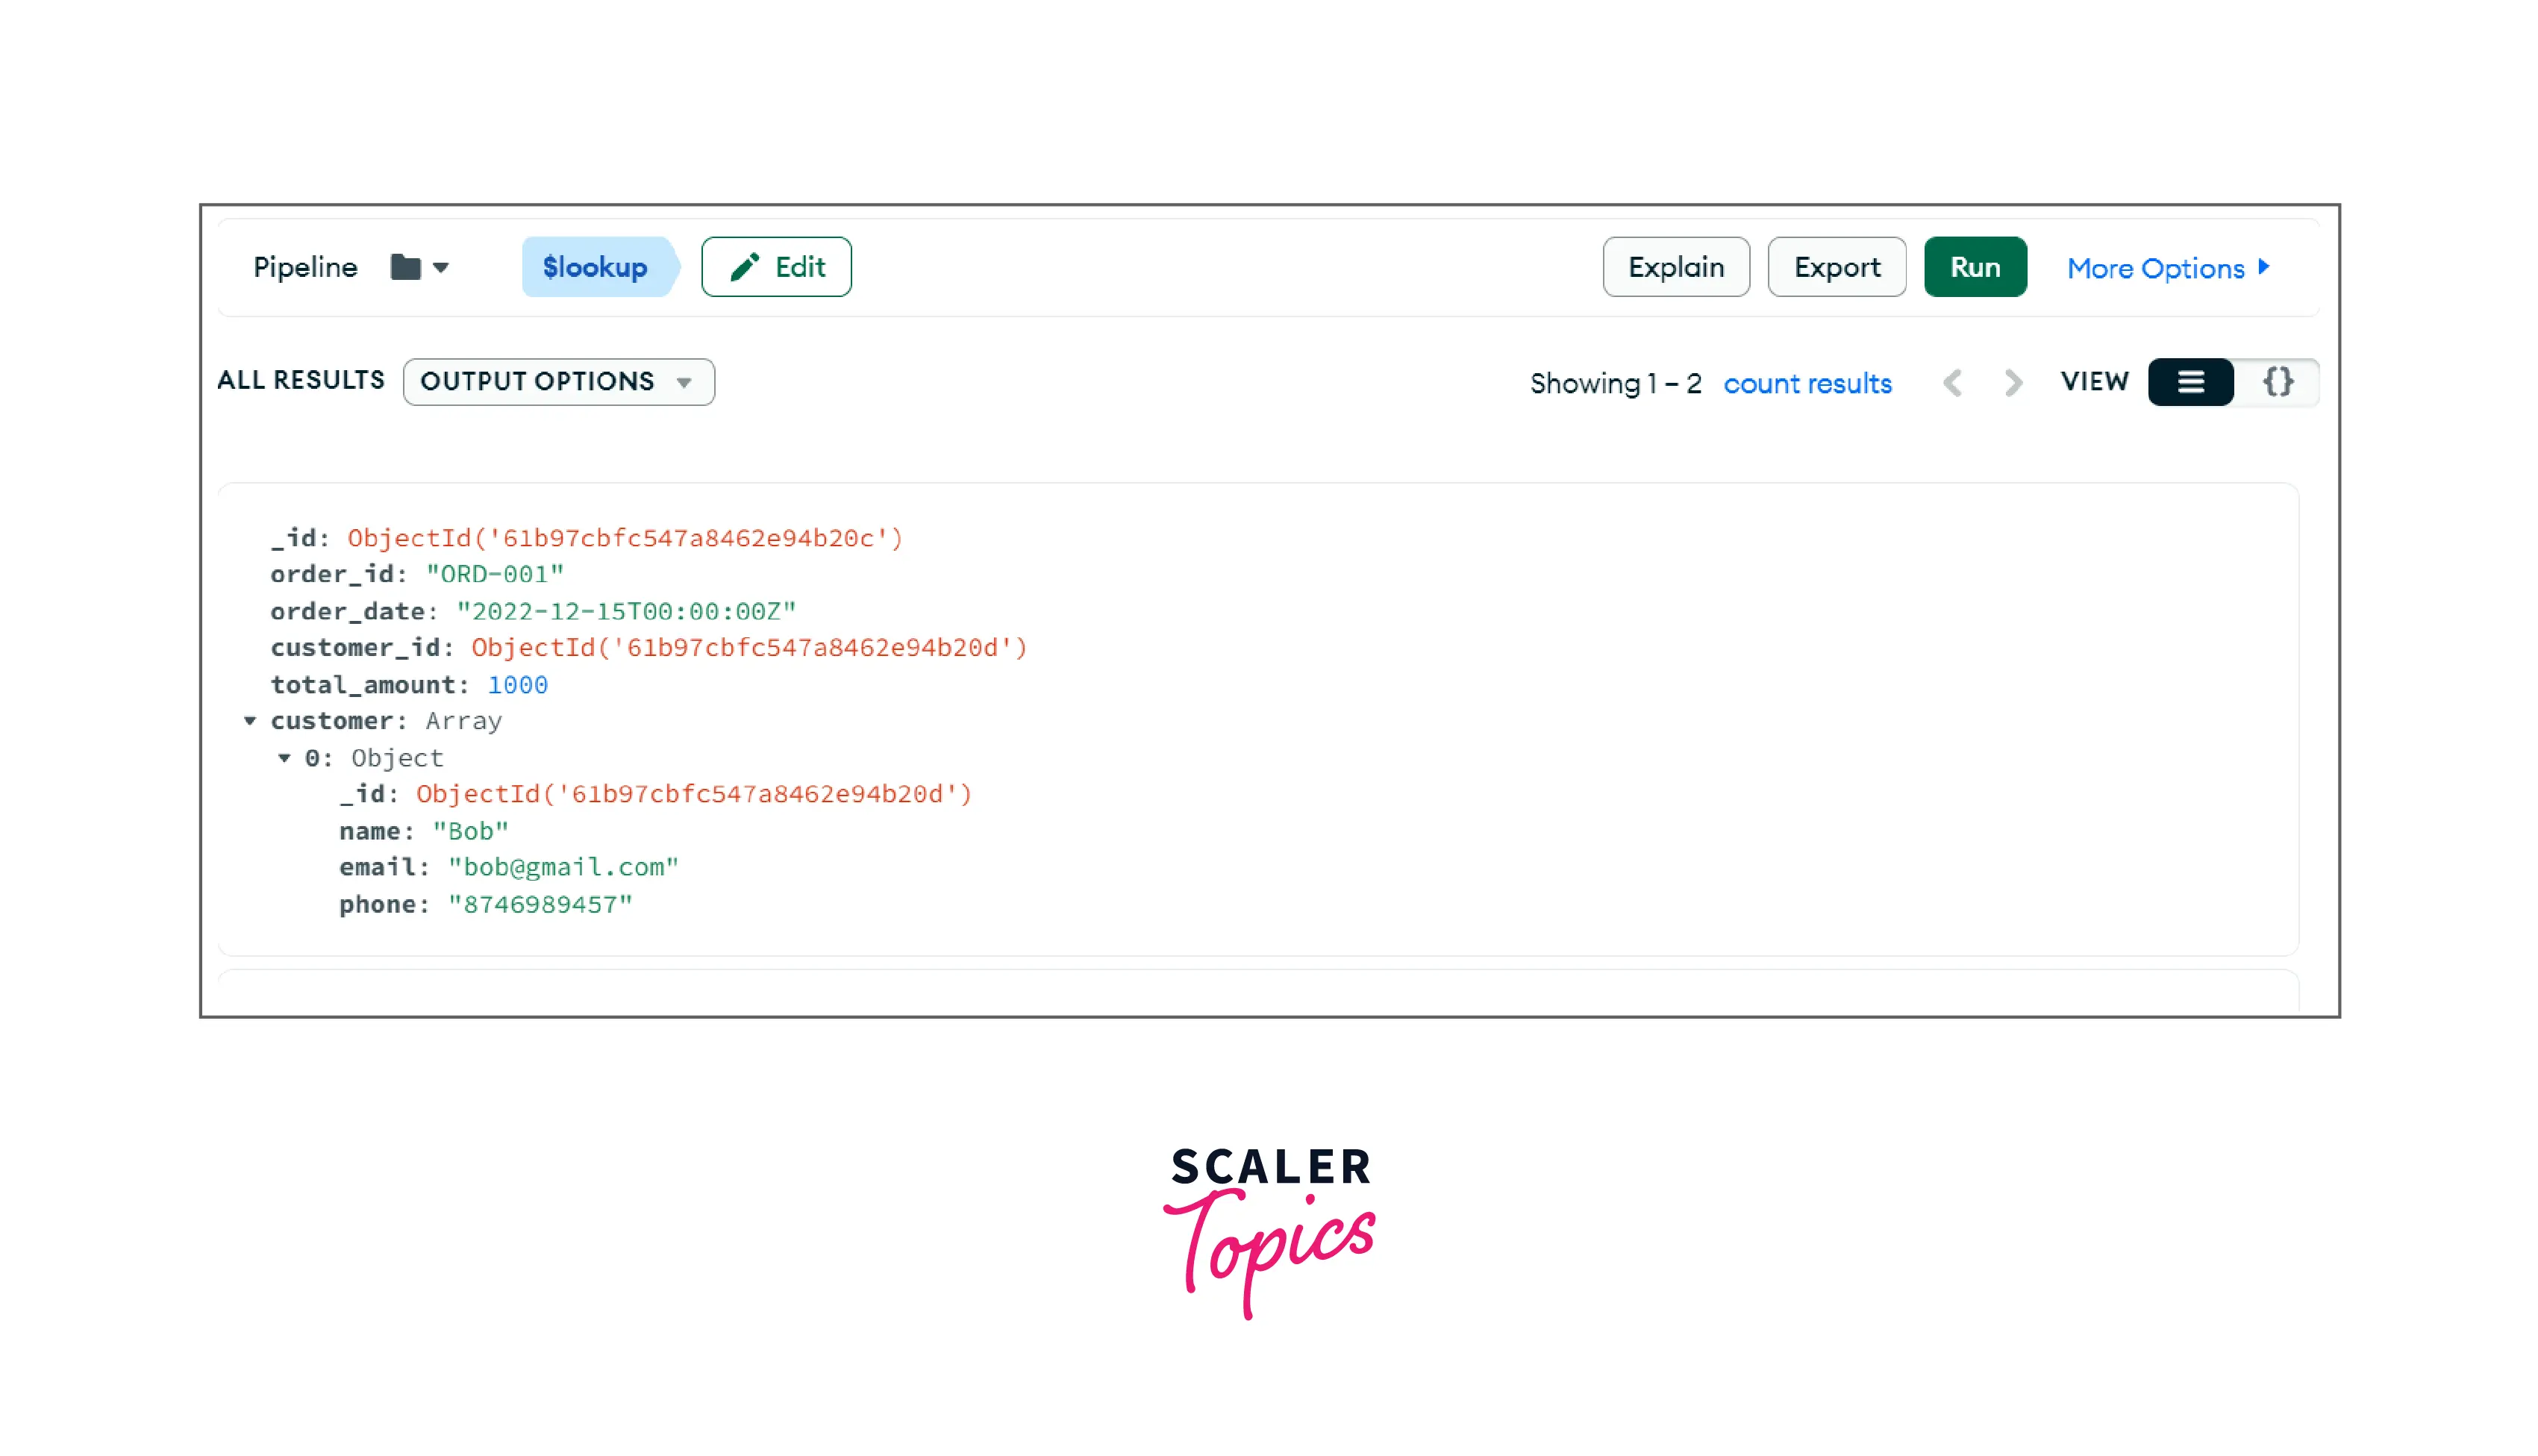Image resolution: width=2538 pixels, height=1456 pixels.
Task: Switch to list view mode
Action: coord(2191,382)
